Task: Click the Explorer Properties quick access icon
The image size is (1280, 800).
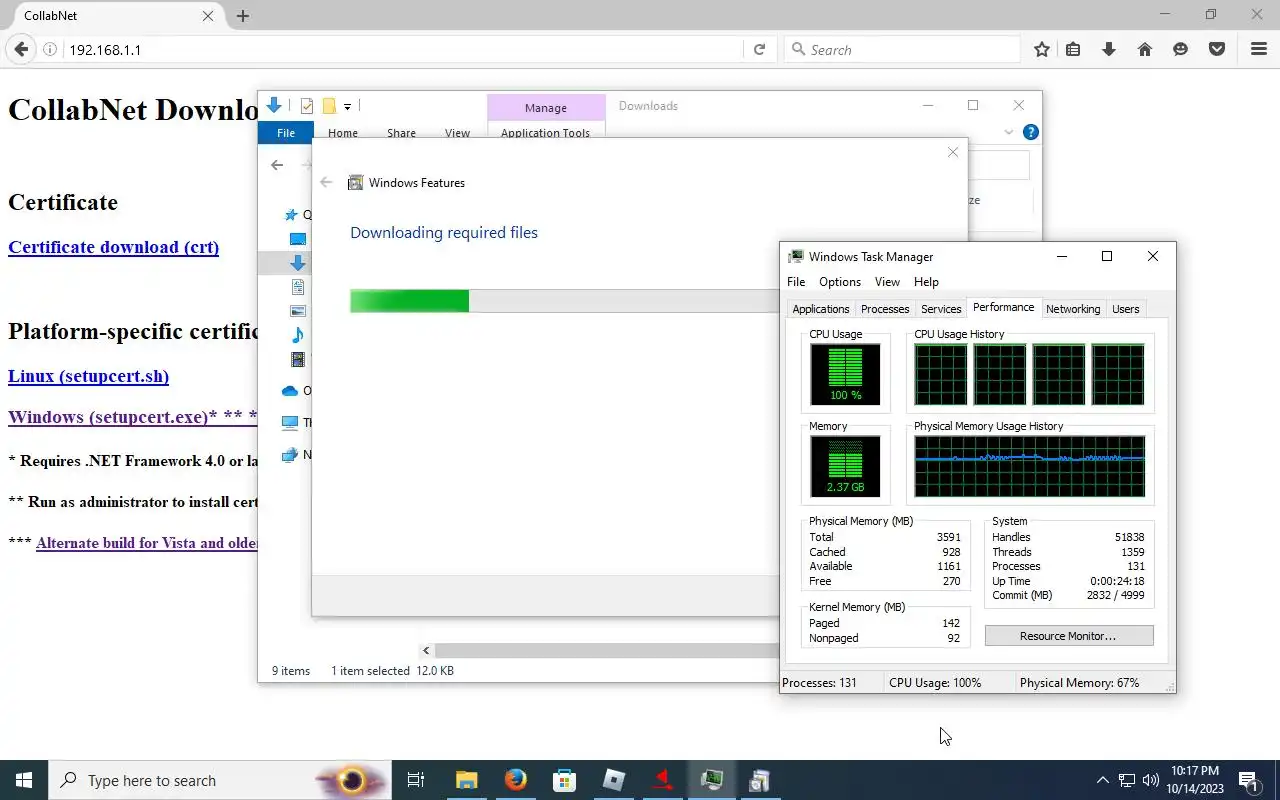Action: (307, 106)
